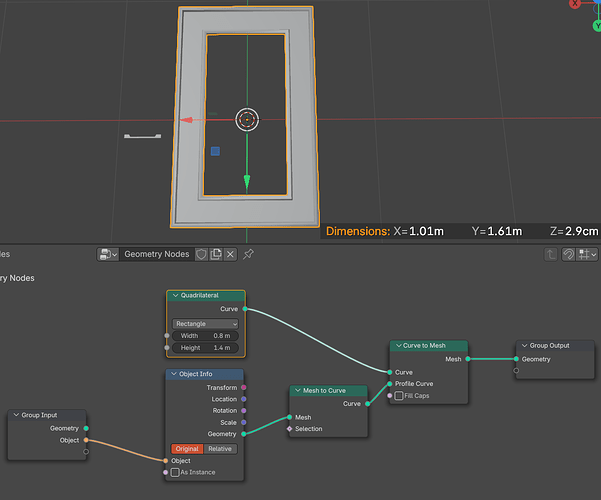Click Mesh to Curve Selection diamond socket
The height and width of the screenshot is (500, 601).
coord(289,429)
